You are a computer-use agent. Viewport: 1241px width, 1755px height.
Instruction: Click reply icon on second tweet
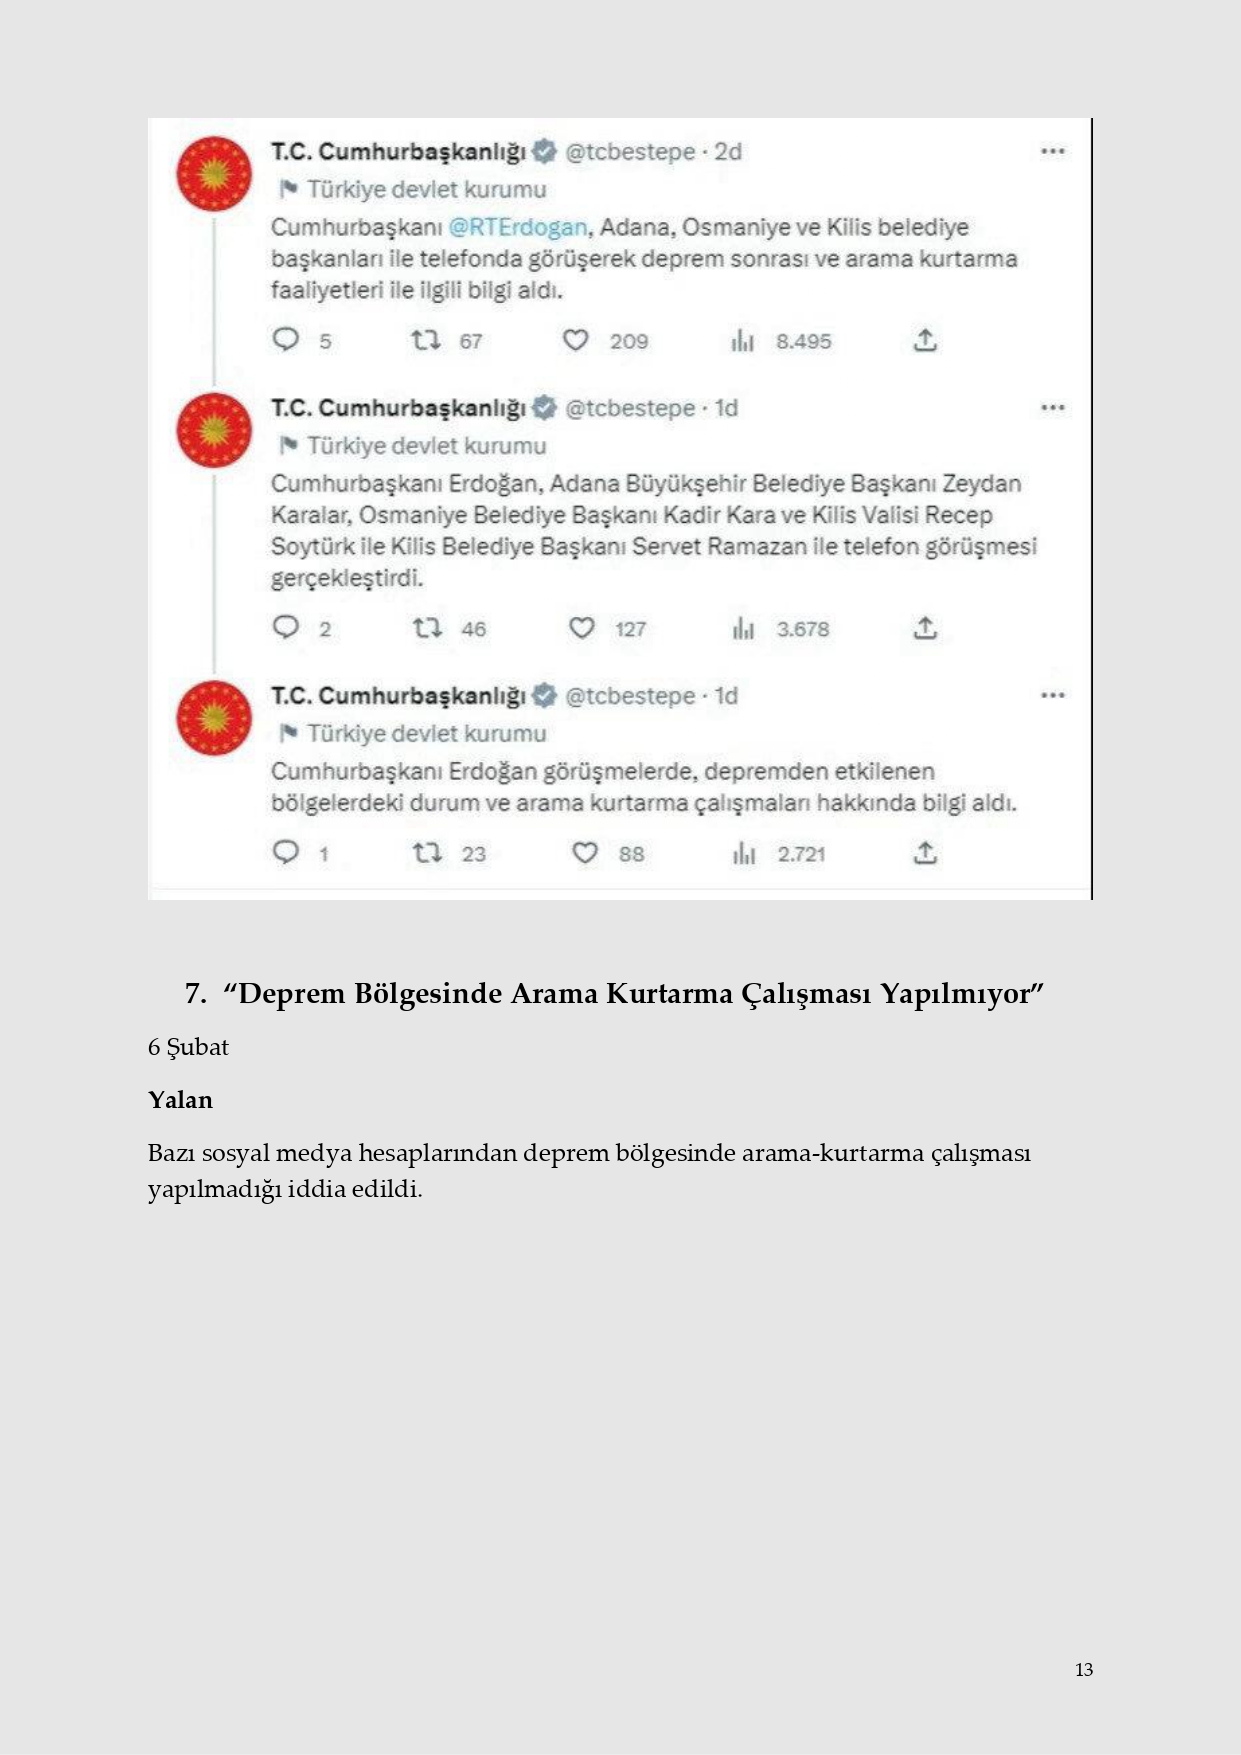[286, 628]
